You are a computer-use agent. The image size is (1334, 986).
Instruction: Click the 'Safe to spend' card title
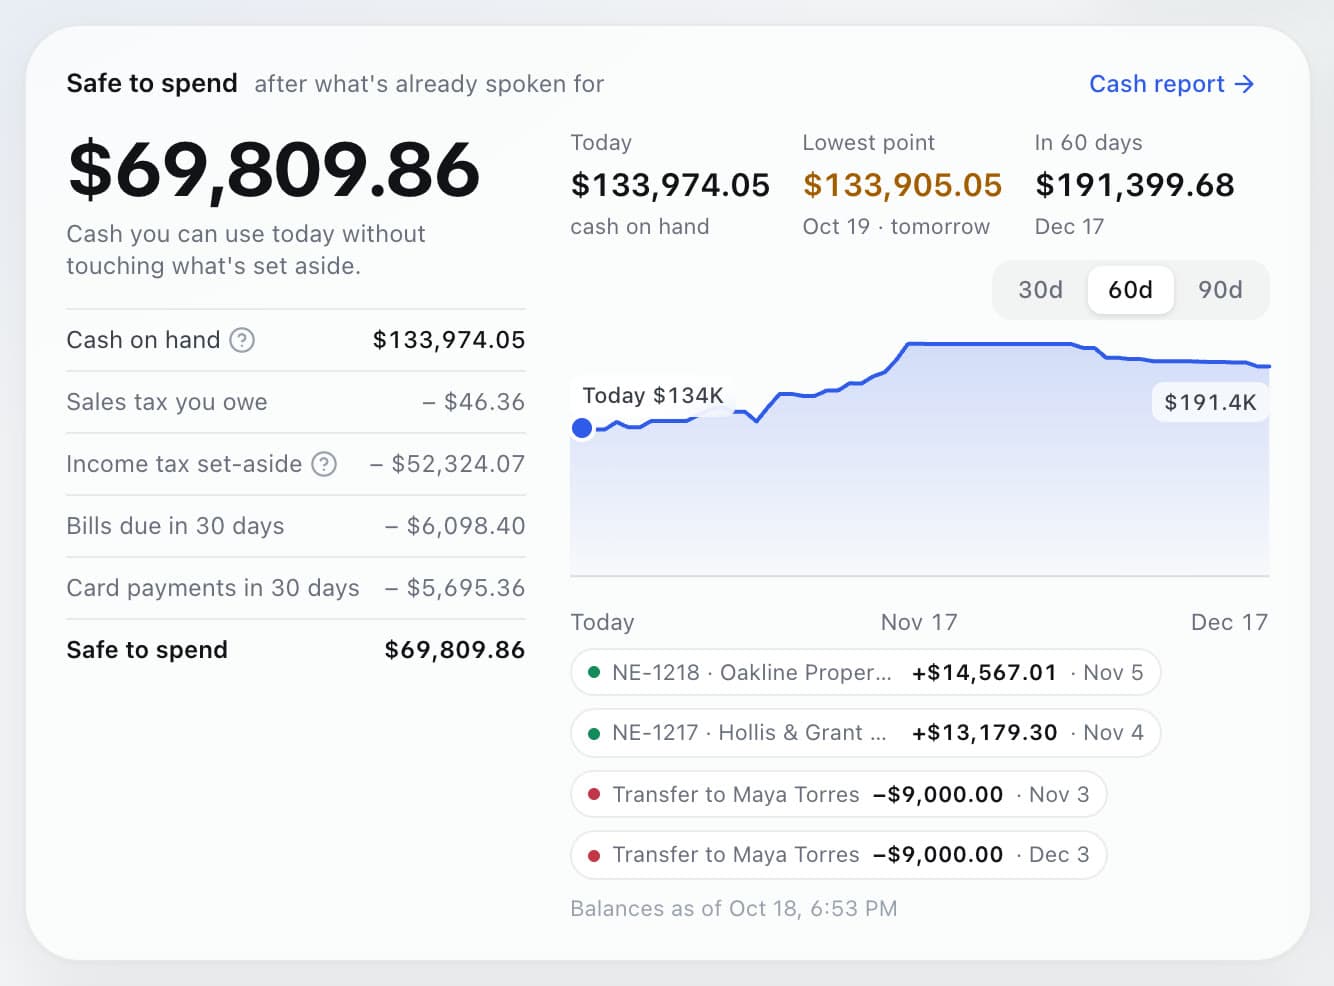152,83
